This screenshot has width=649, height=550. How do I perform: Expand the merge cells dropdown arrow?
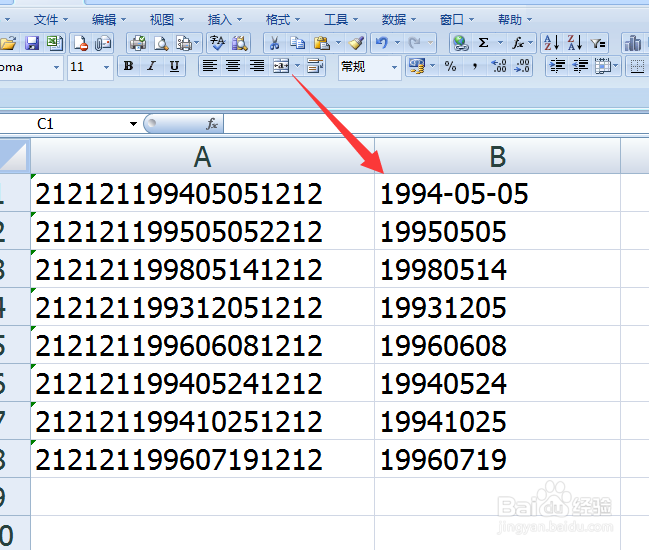tap(297, 66)
